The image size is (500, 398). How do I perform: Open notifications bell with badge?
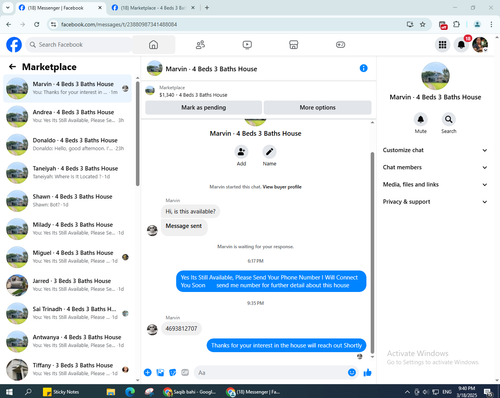coord(461,45)
